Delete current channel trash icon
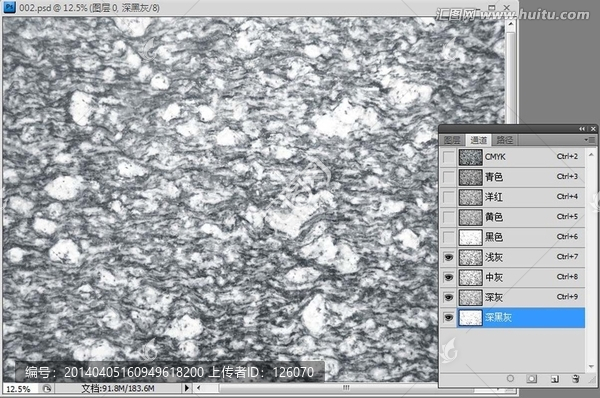Image resolution: width=600 pixels, height=398 pixels. [576, 379]
